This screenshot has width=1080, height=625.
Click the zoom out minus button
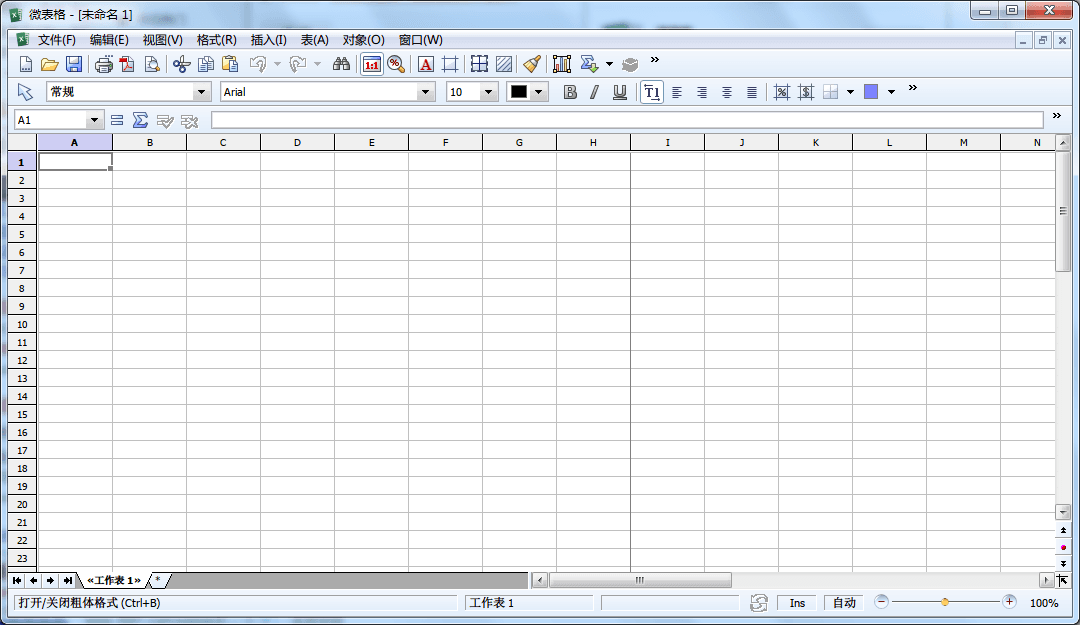(882, 602)
